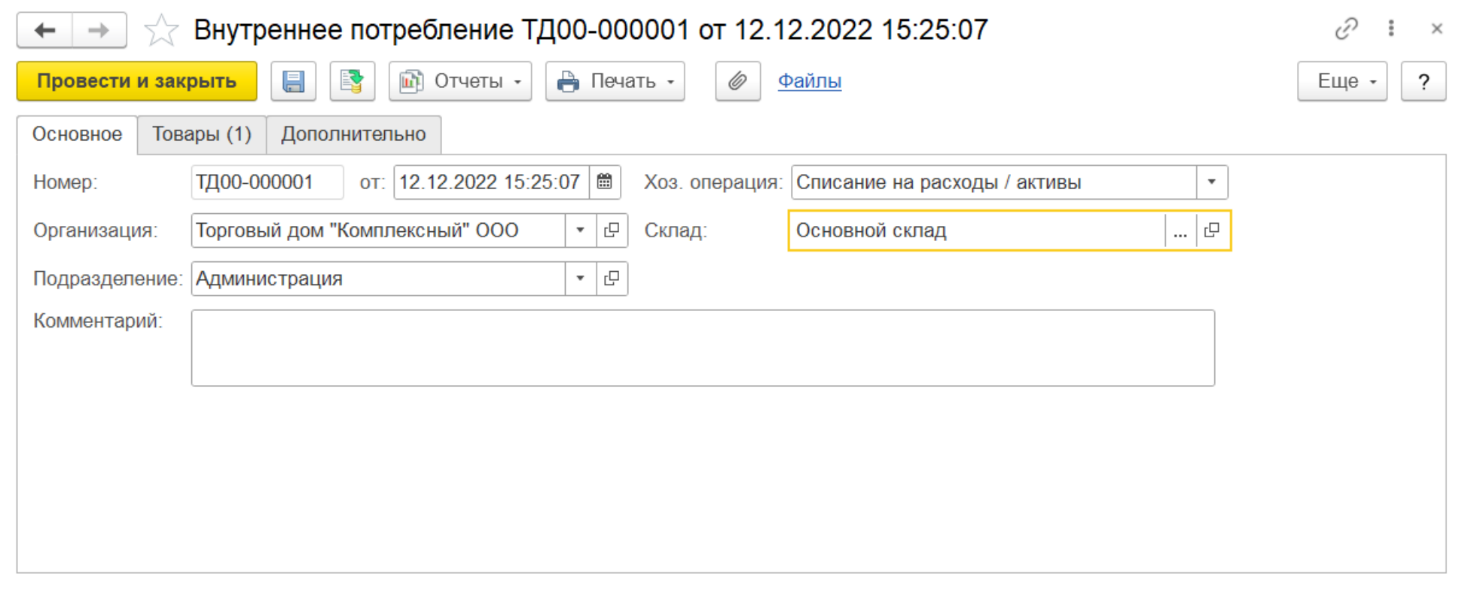Viewport: 1471px width, 589px height.
Task: Expand the Подразделение dropdown list
Action: (580, 279)
